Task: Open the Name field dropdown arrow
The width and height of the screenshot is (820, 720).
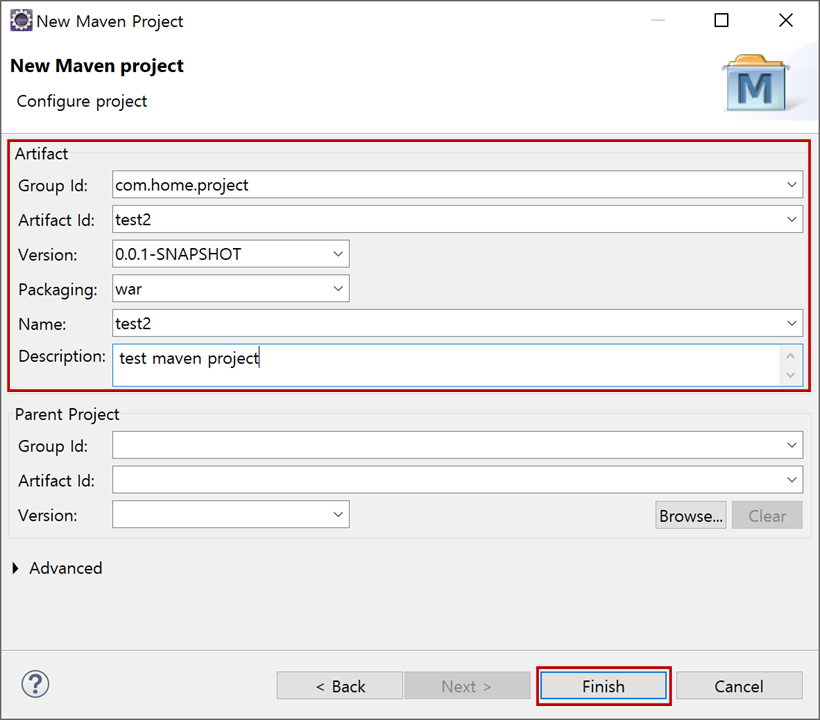Action: [x=792, y=323]
